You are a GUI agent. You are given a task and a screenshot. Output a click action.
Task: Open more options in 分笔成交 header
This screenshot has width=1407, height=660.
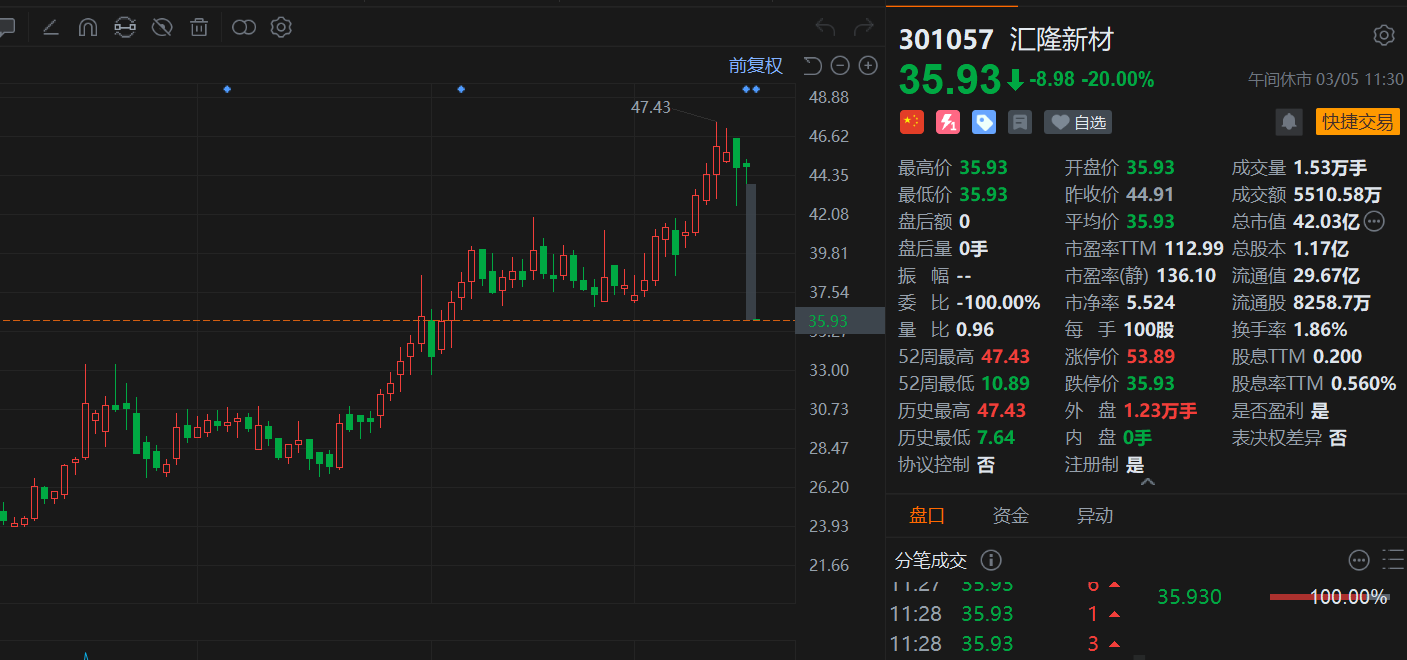pos(1358,560)
